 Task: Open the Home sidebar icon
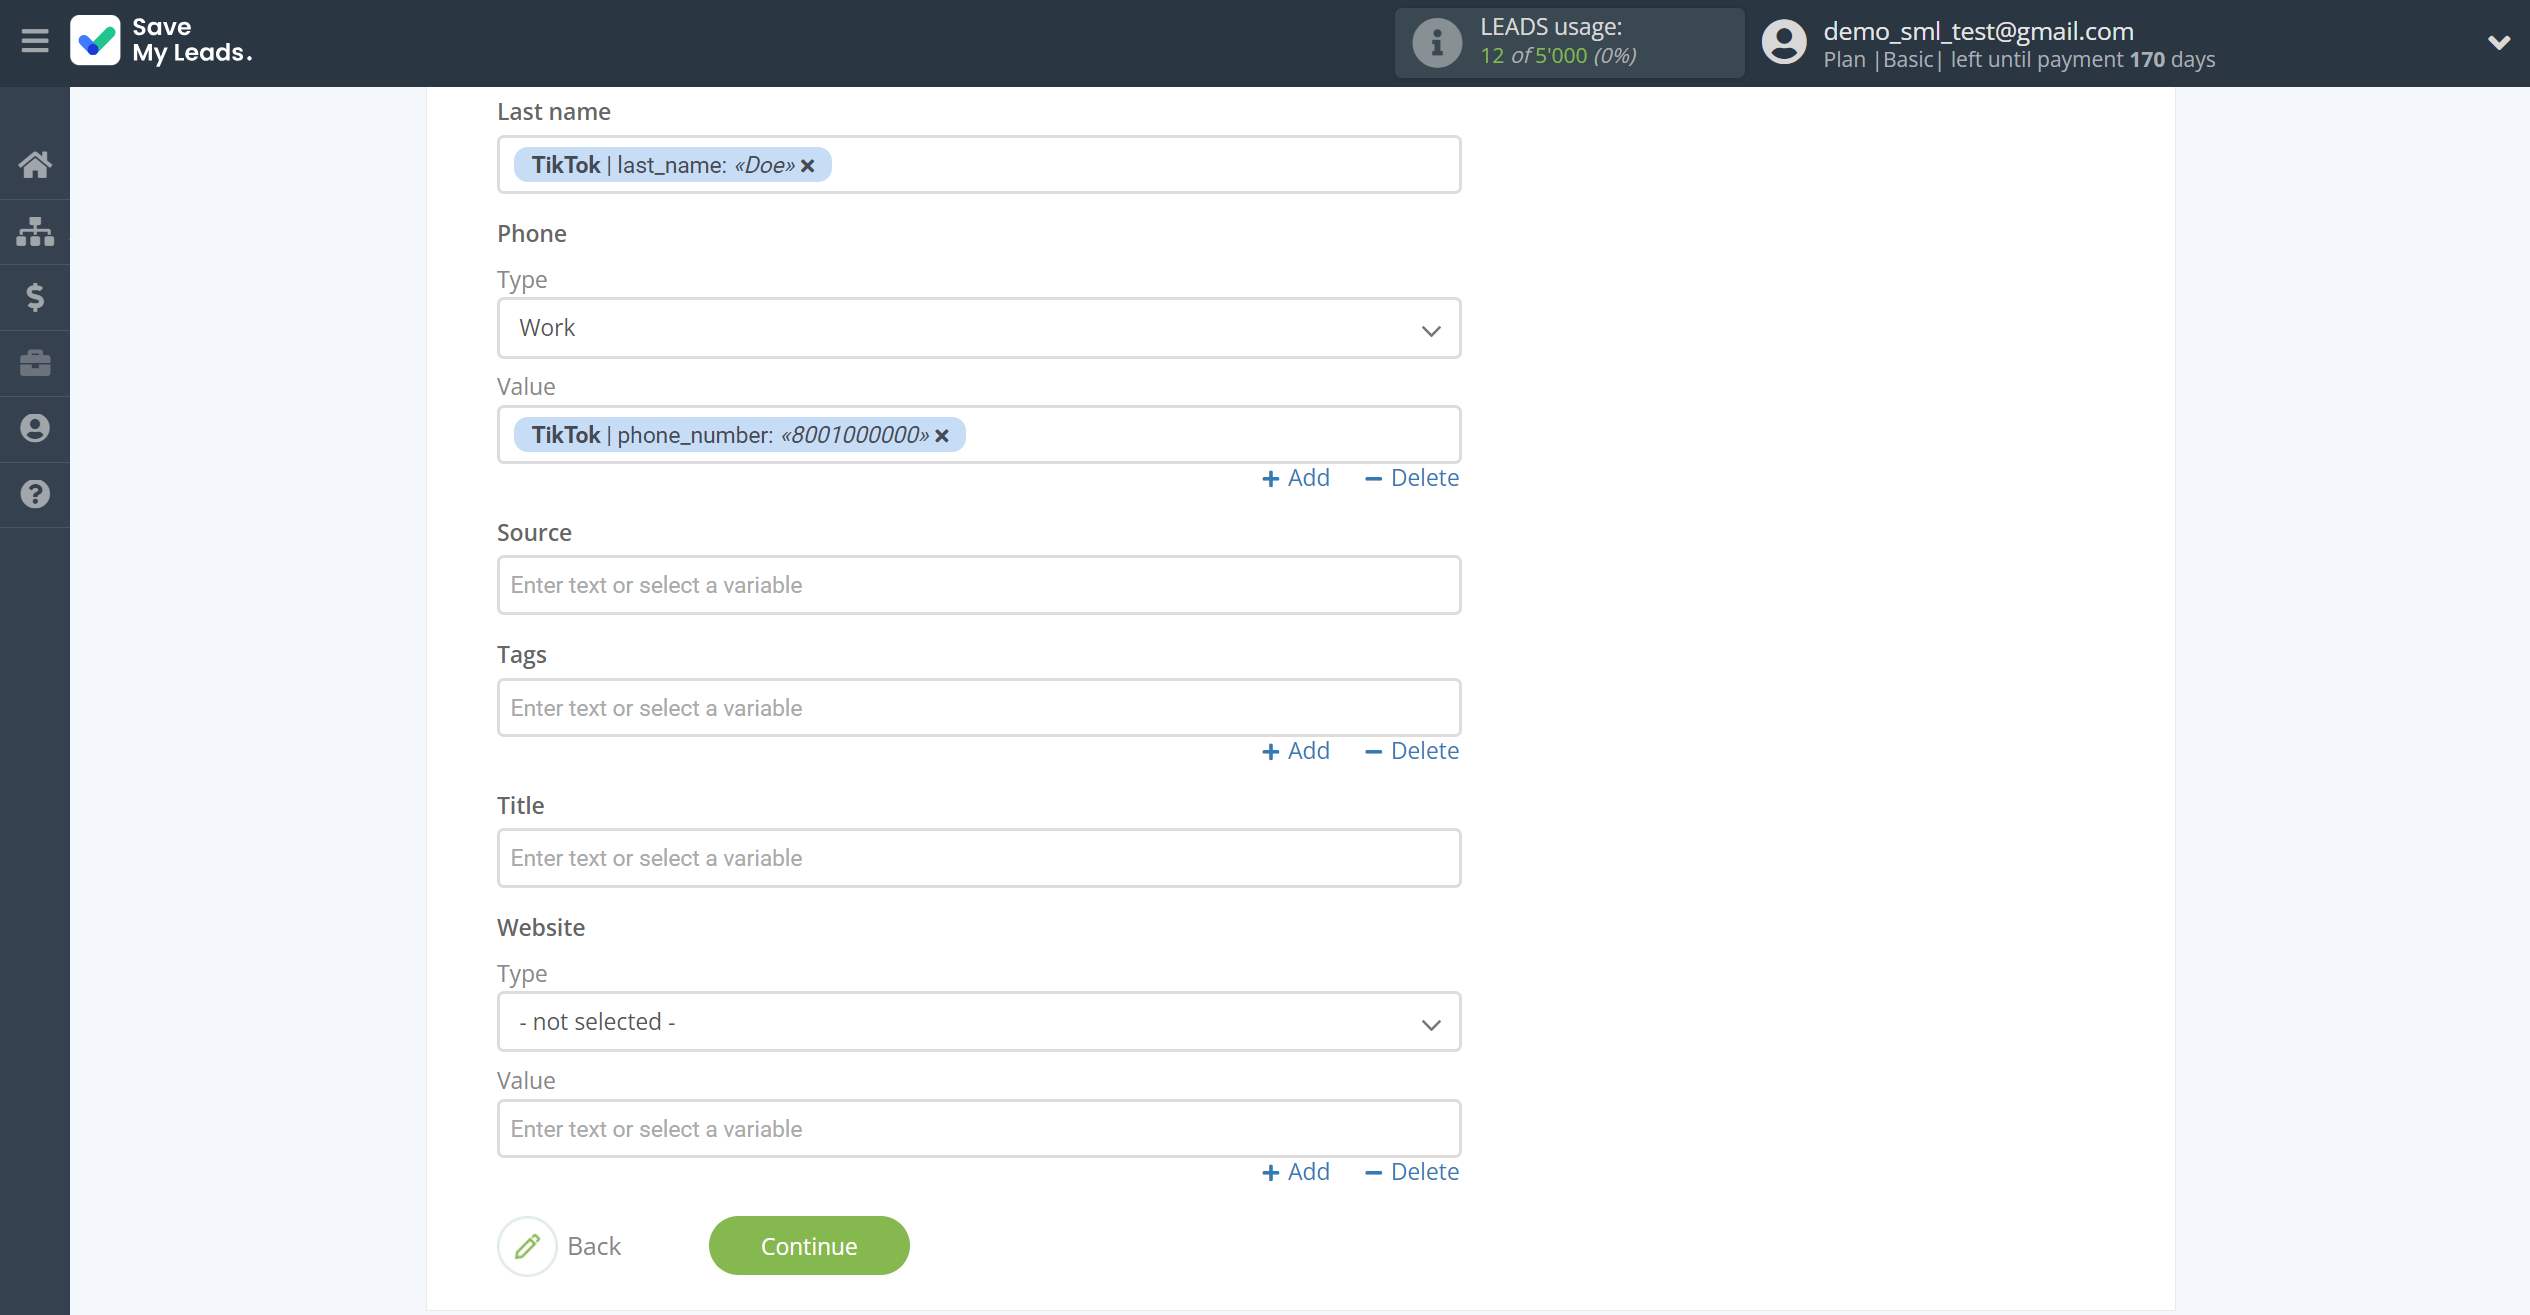(35, 165)
